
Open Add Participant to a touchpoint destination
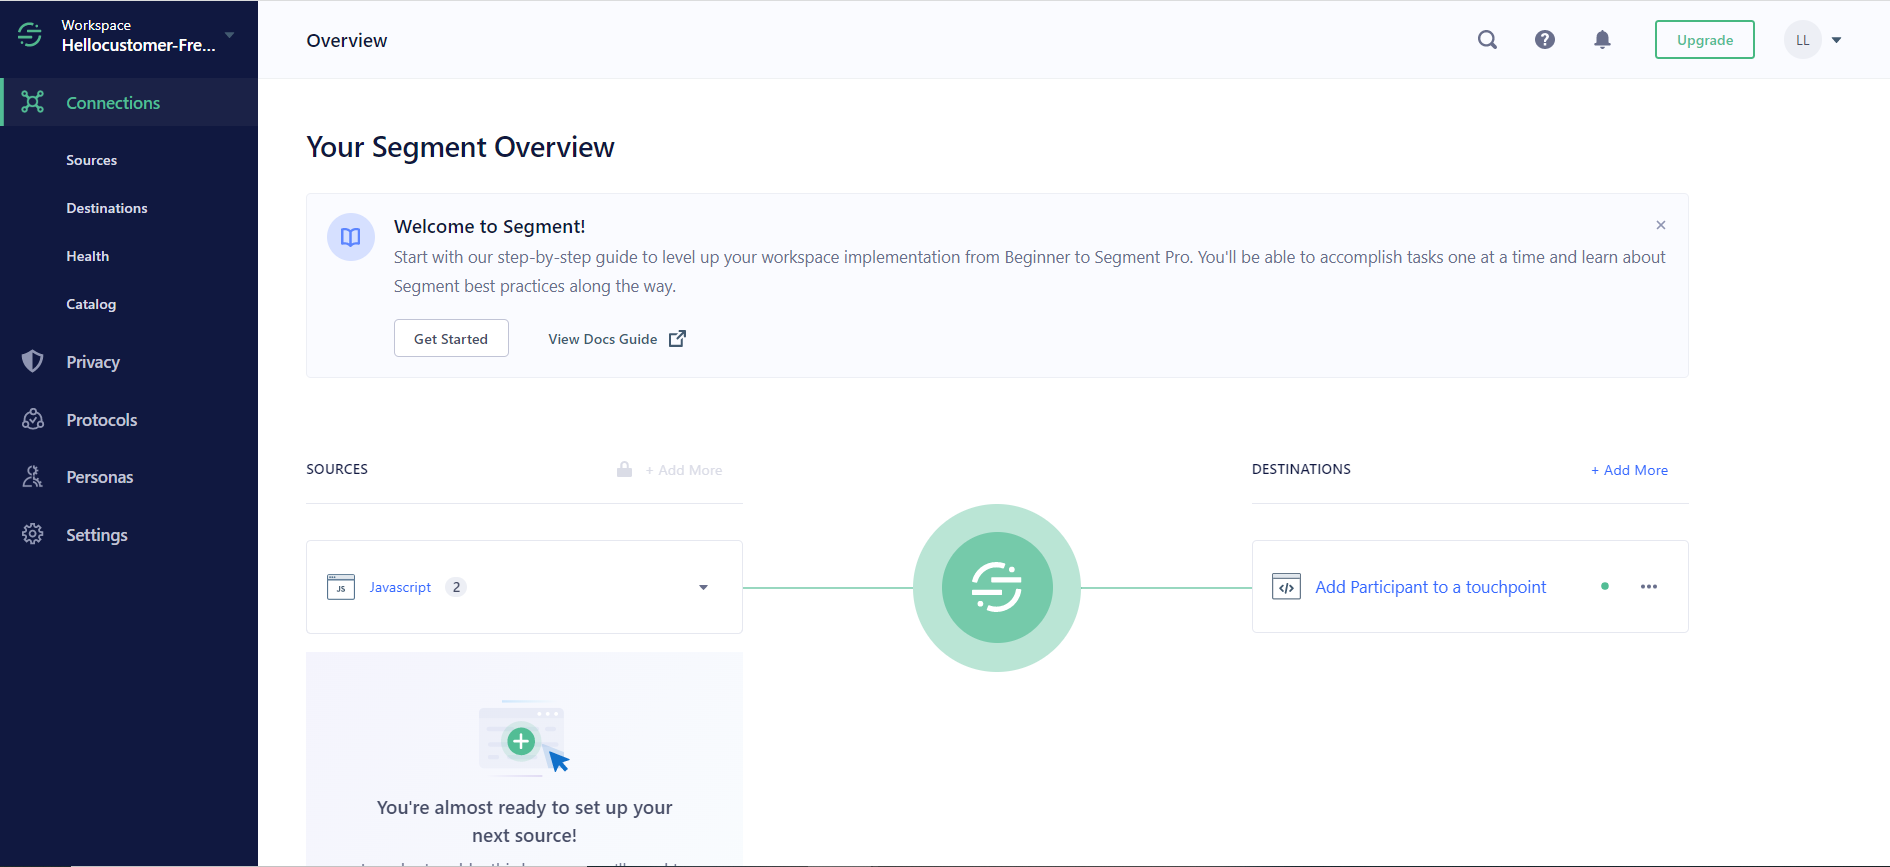click(1431, 587)
